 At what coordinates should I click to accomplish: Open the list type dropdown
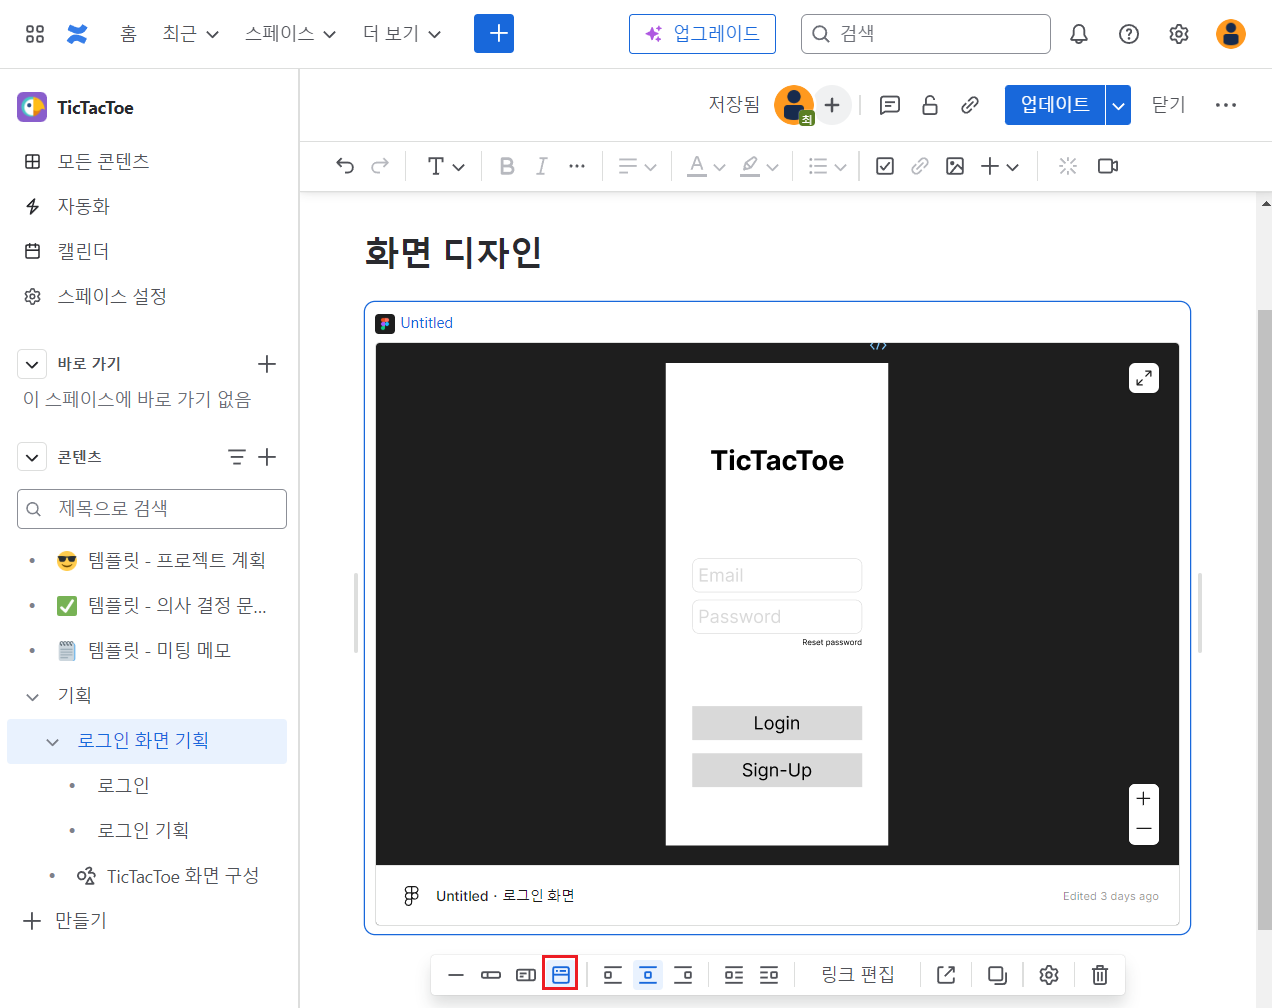pos(827,166)
